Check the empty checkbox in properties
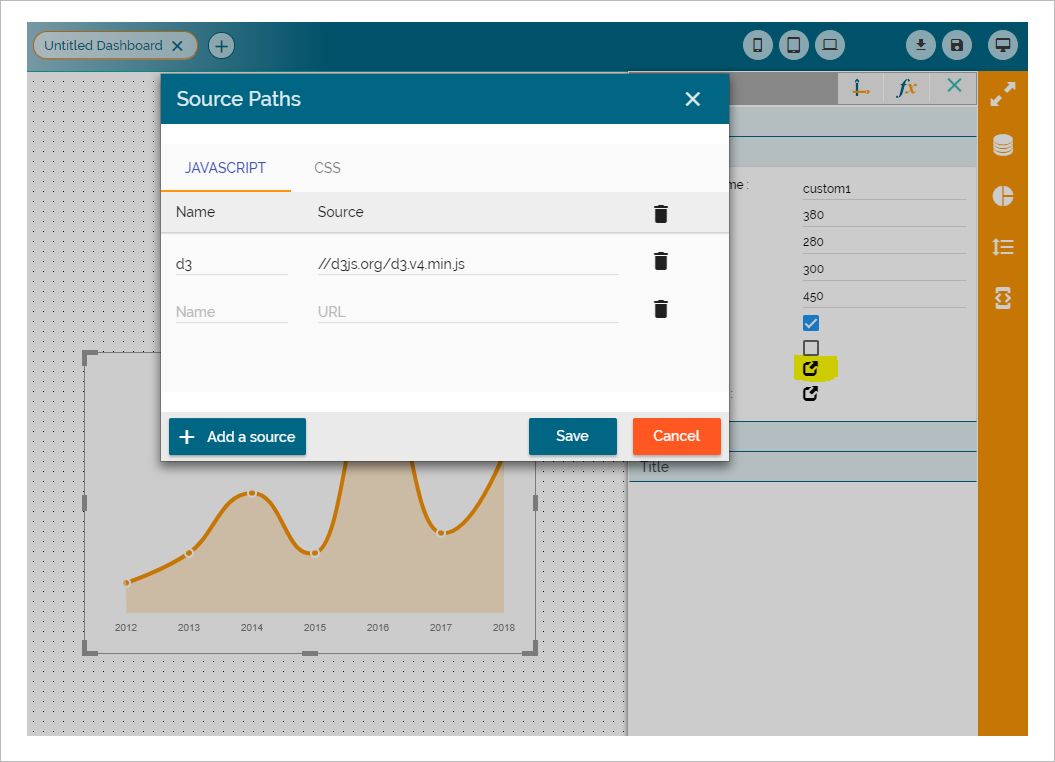1055x762 pixels. pos(811,348)
